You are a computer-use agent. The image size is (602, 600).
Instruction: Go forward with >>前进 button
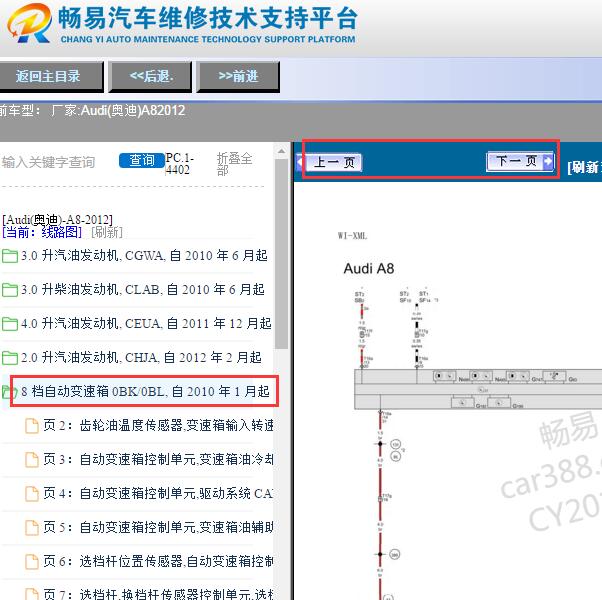point(238,76)
